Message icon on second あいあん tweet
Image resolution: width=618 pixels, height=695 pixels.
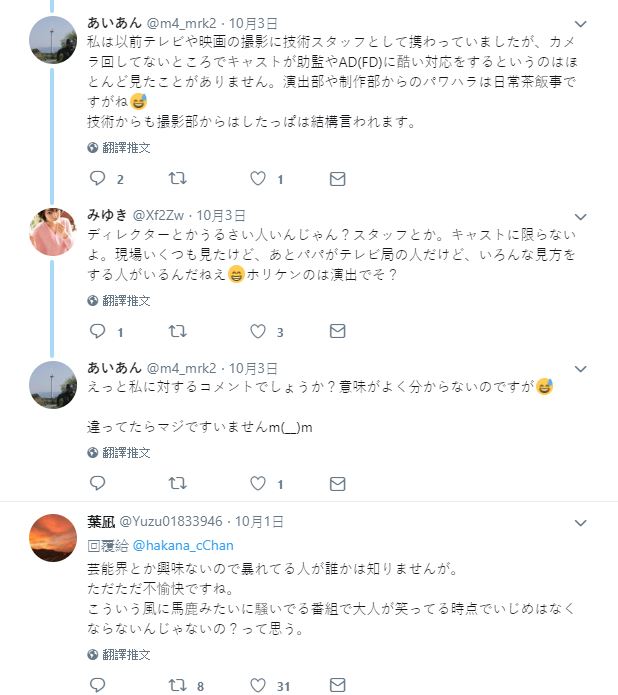[337, 483]
